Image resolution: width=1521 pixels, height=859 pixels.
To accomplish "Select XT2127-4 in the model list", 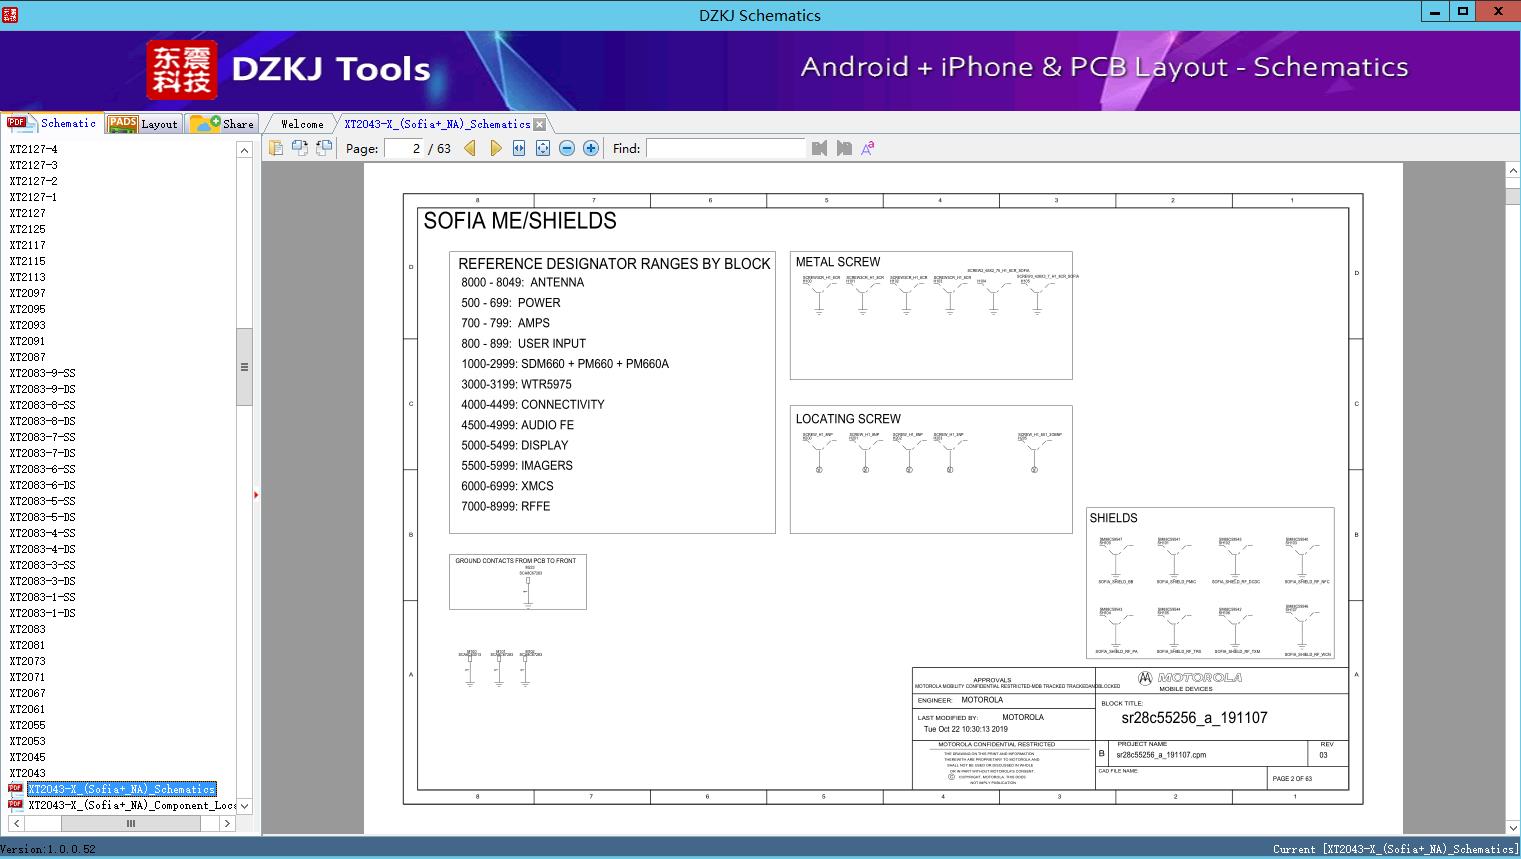I will click(33, 149).
